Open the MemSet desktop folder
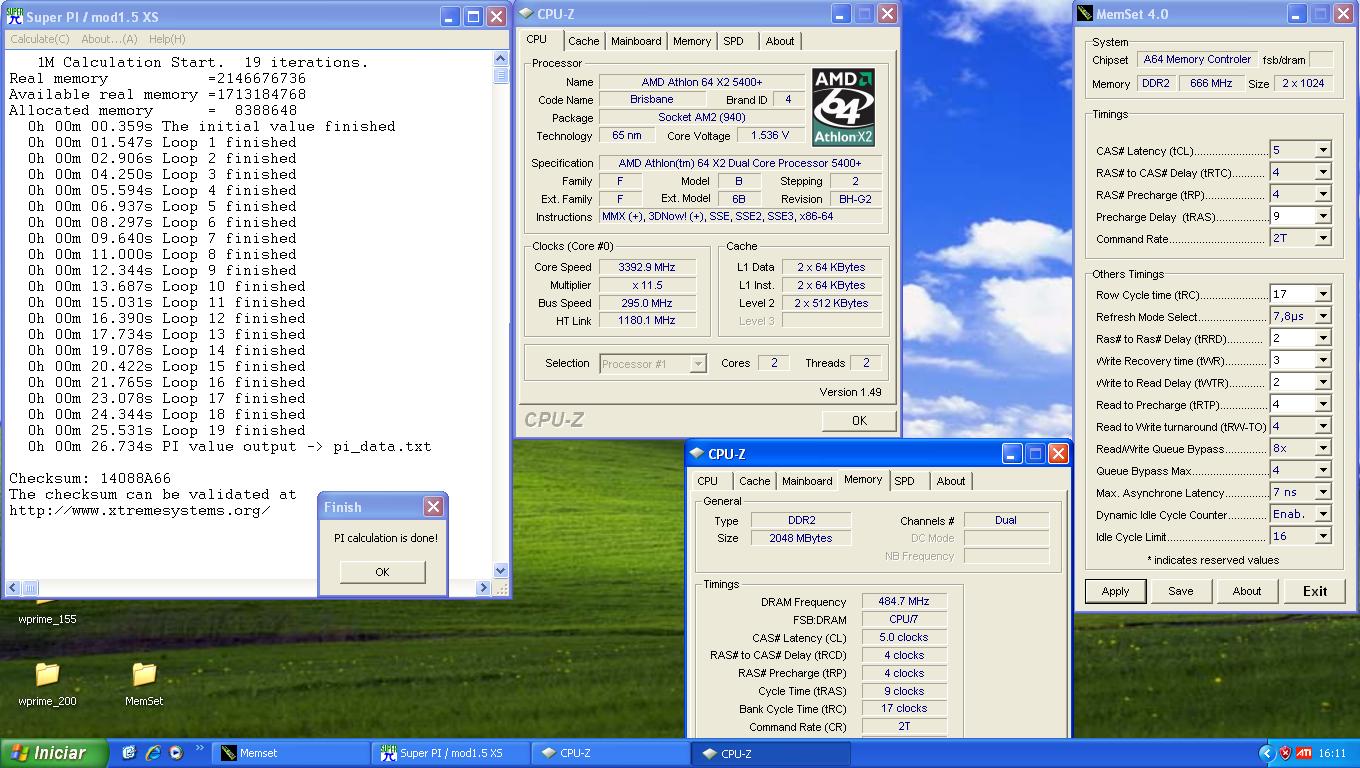The height and width of the screenshot is (768, 1360). coord(144,683)
